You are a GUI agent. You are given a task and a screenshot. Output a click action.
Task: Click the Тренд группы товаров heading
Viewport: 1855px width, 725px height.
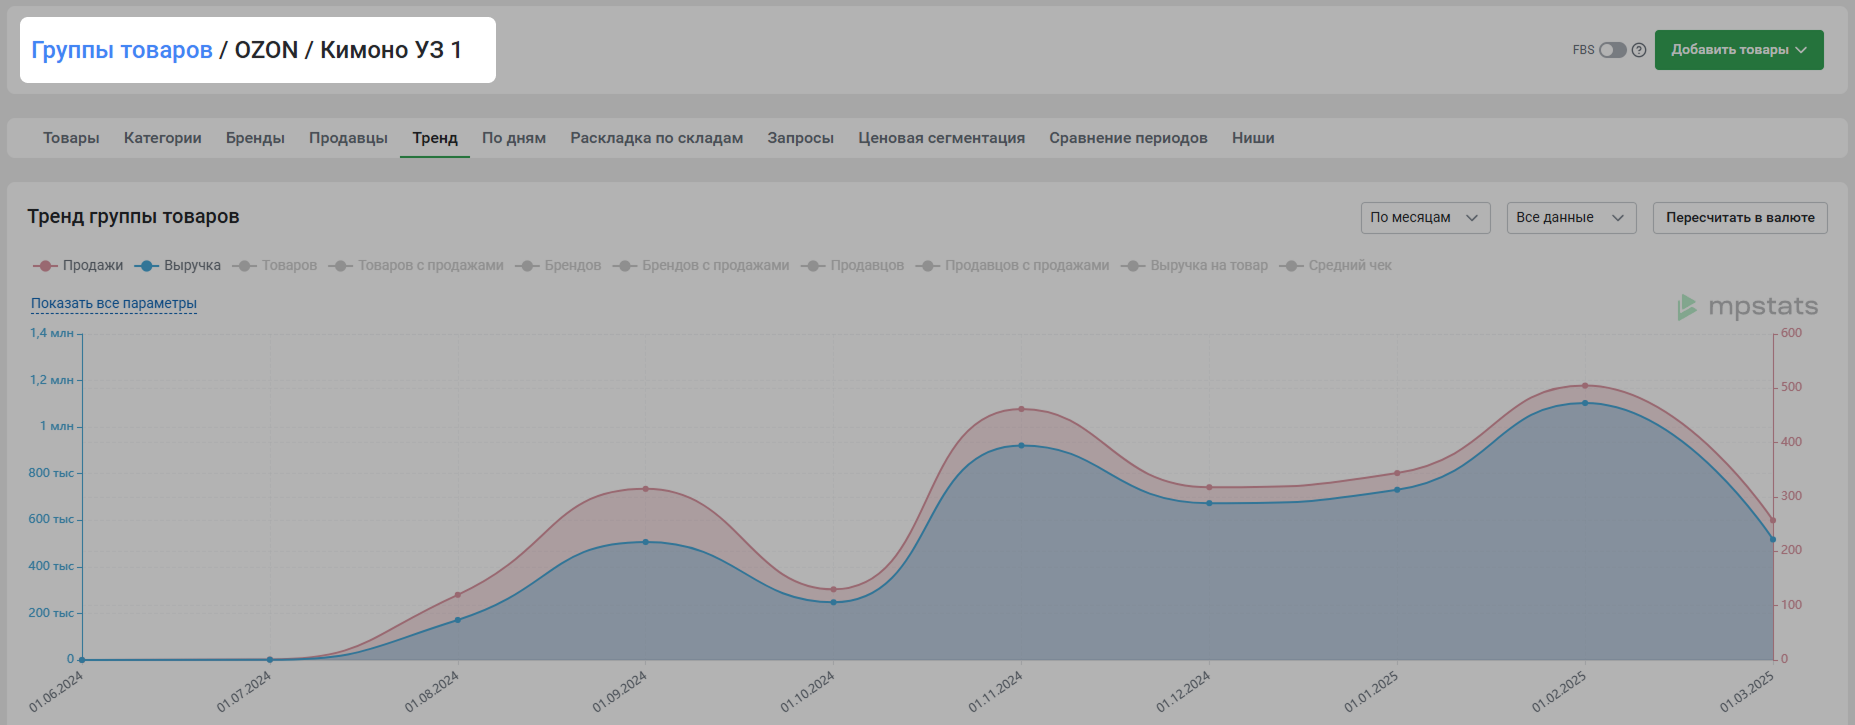click(x=133, y=217)
